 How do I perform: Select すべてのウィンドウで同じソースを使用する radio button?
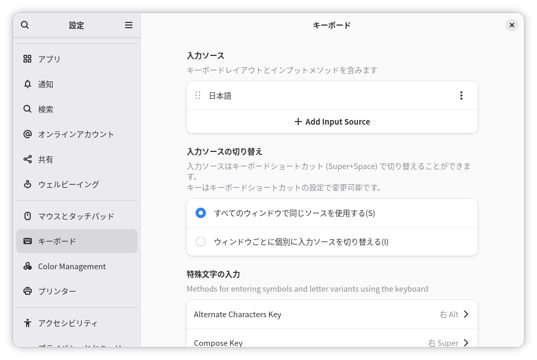tap(201, 213)
